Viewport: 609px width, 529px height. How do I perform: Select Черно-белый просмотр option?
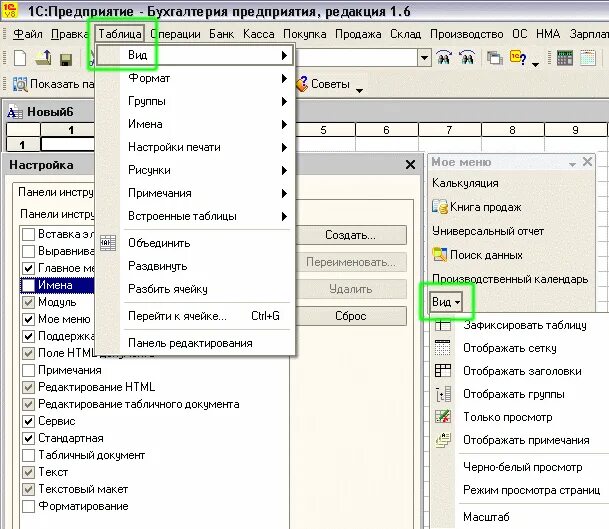(x=522, y=467)
